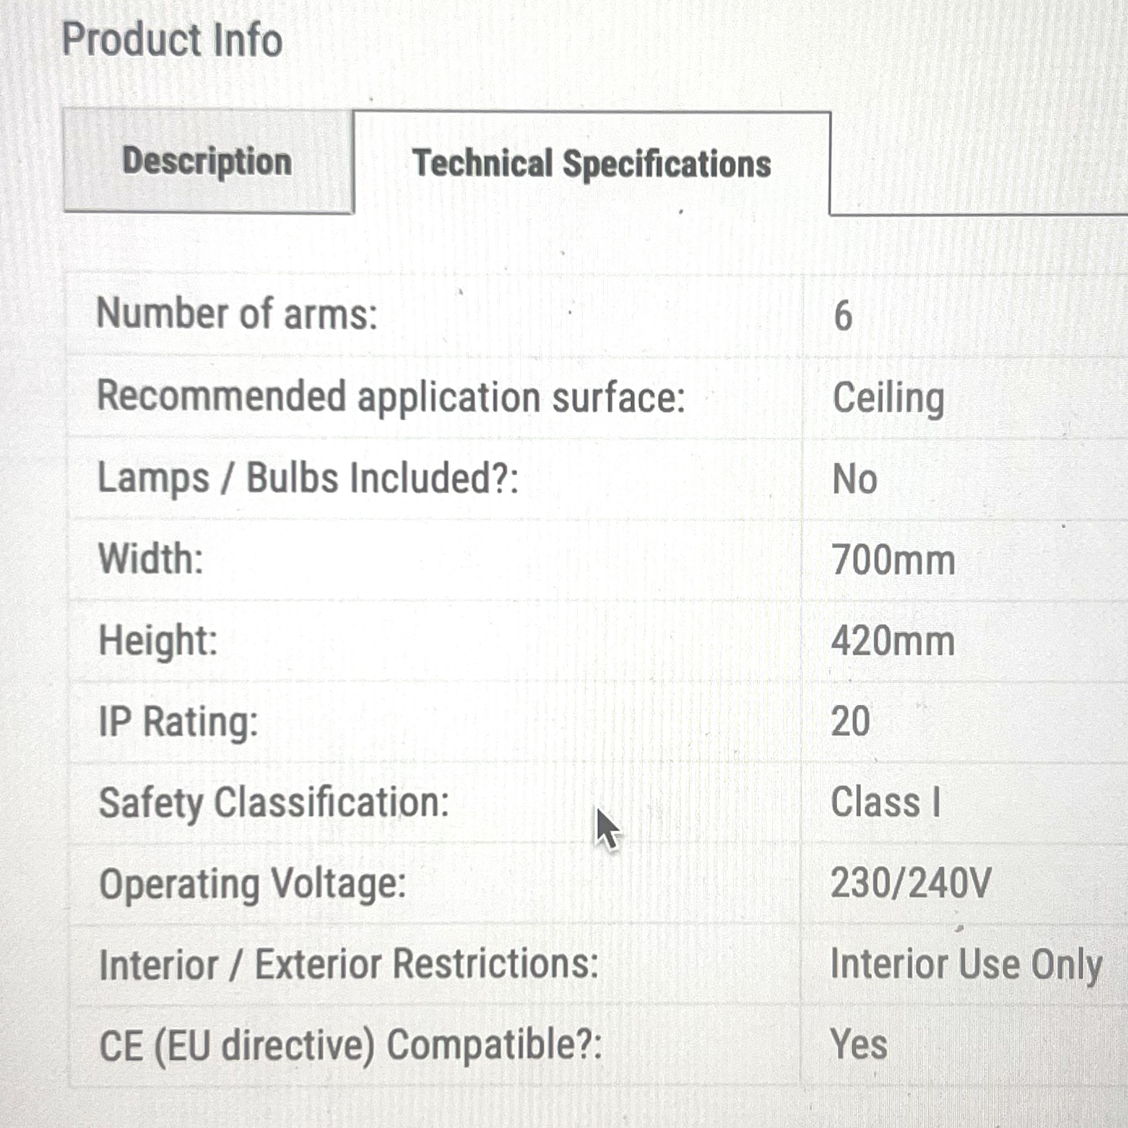Switch to the Description tab
Image resolution: width=1128 pixels, height=1128 pixels.
click(208, 160)
